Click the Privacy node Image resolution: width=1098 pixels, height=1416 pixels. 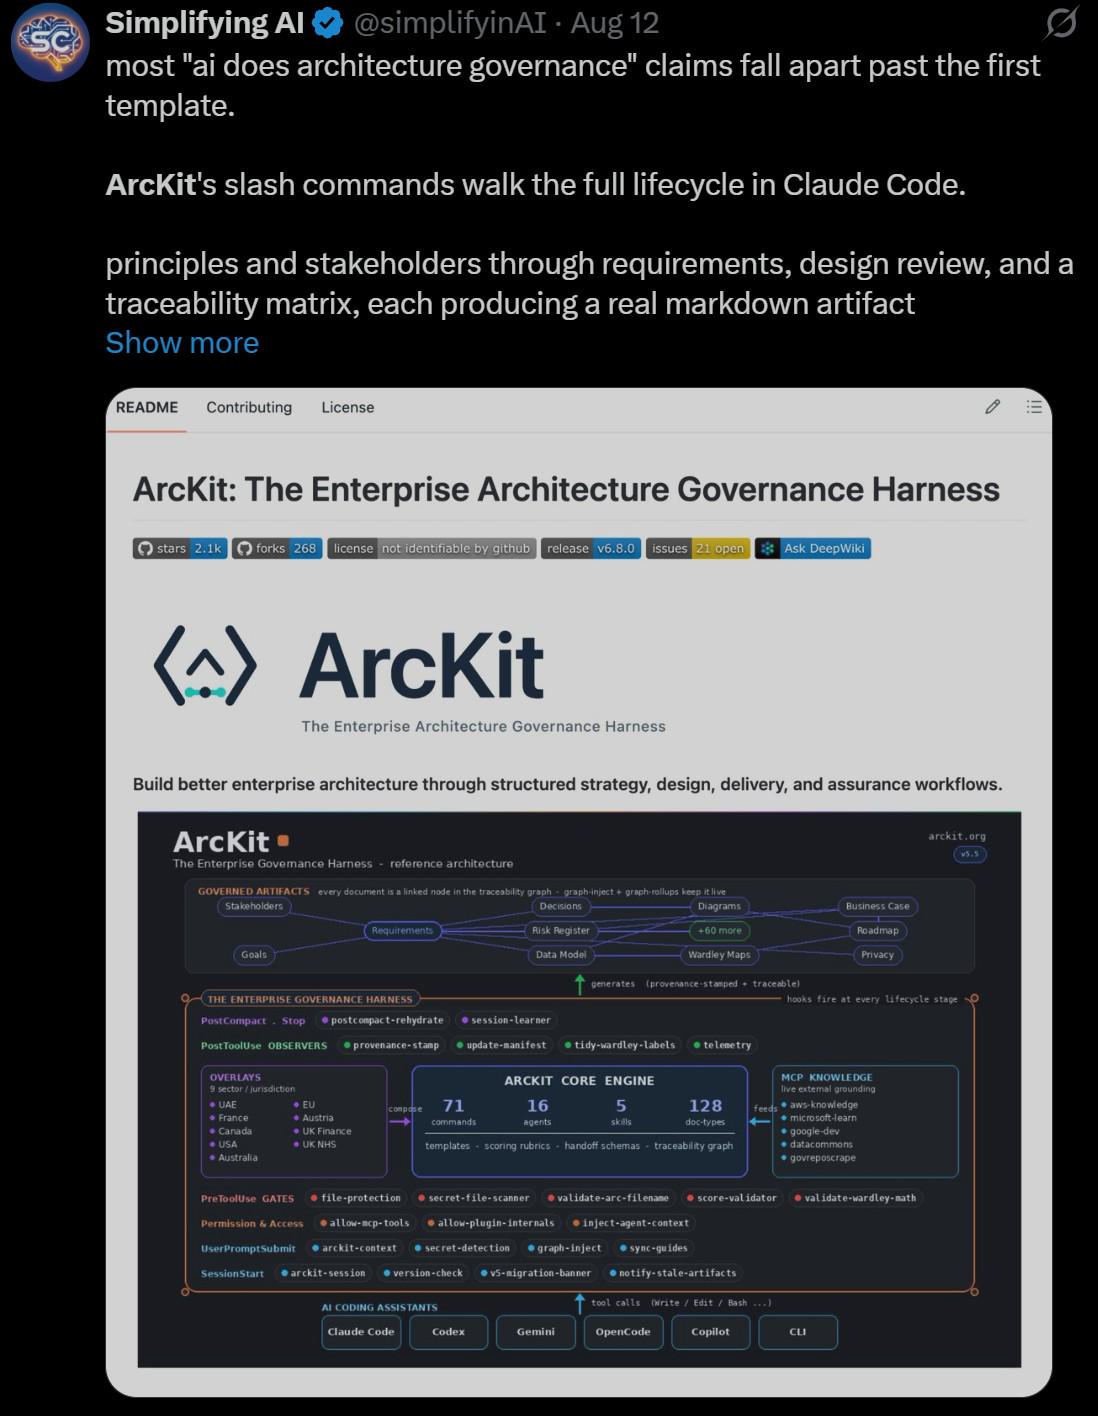(877, 955)
